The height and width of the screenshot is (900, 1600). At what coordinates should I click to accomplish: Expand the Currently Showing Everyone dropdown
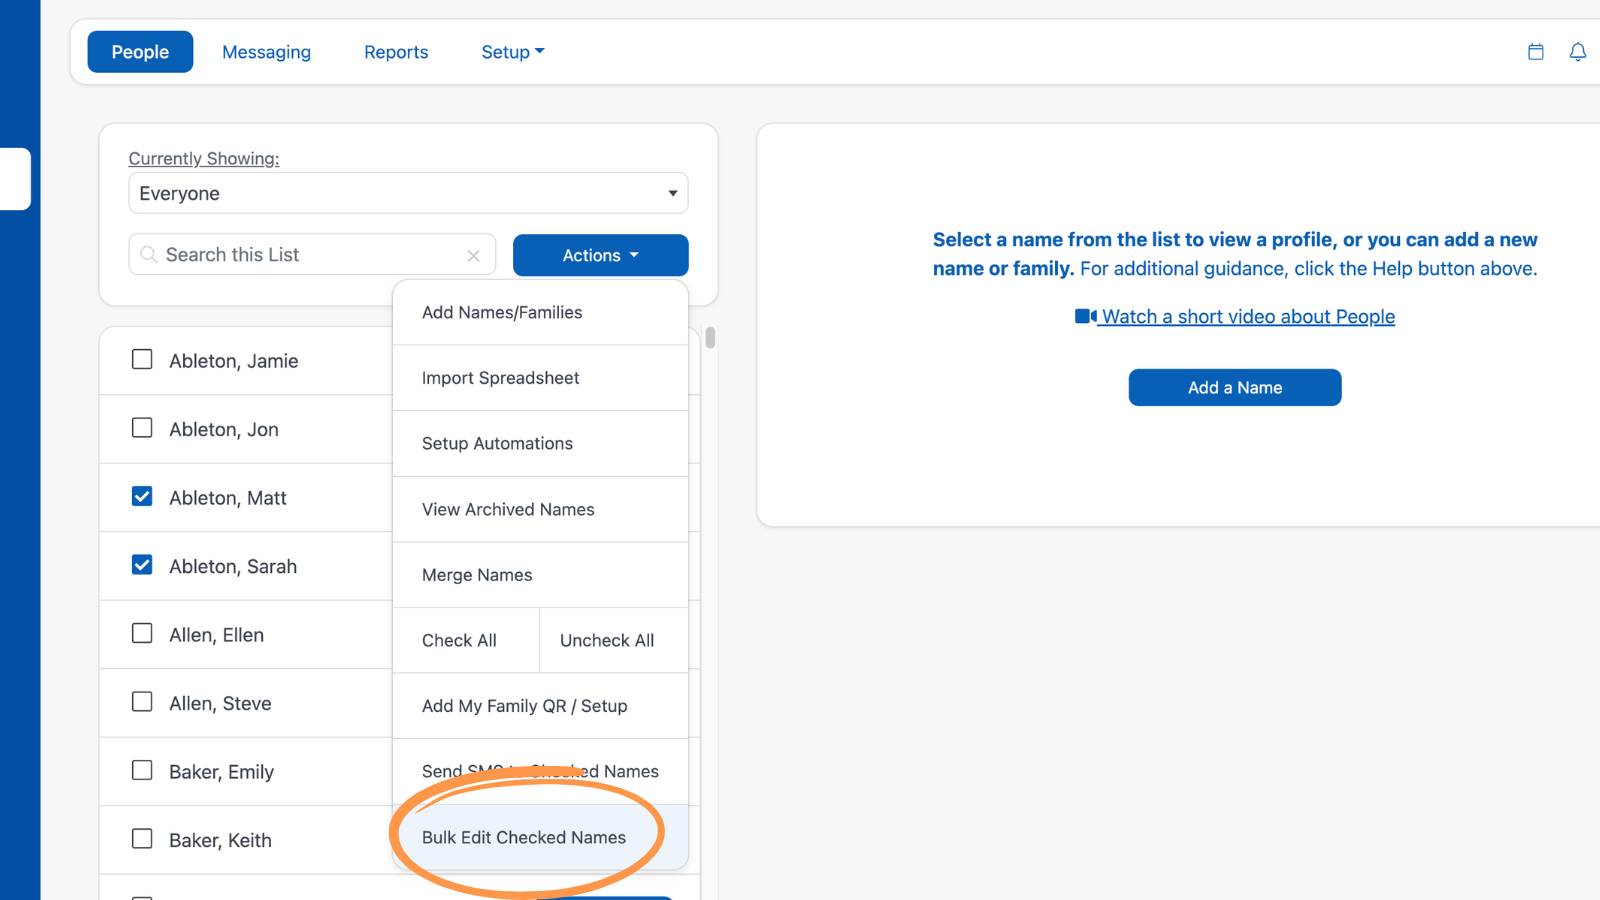[x=408, y=193]
